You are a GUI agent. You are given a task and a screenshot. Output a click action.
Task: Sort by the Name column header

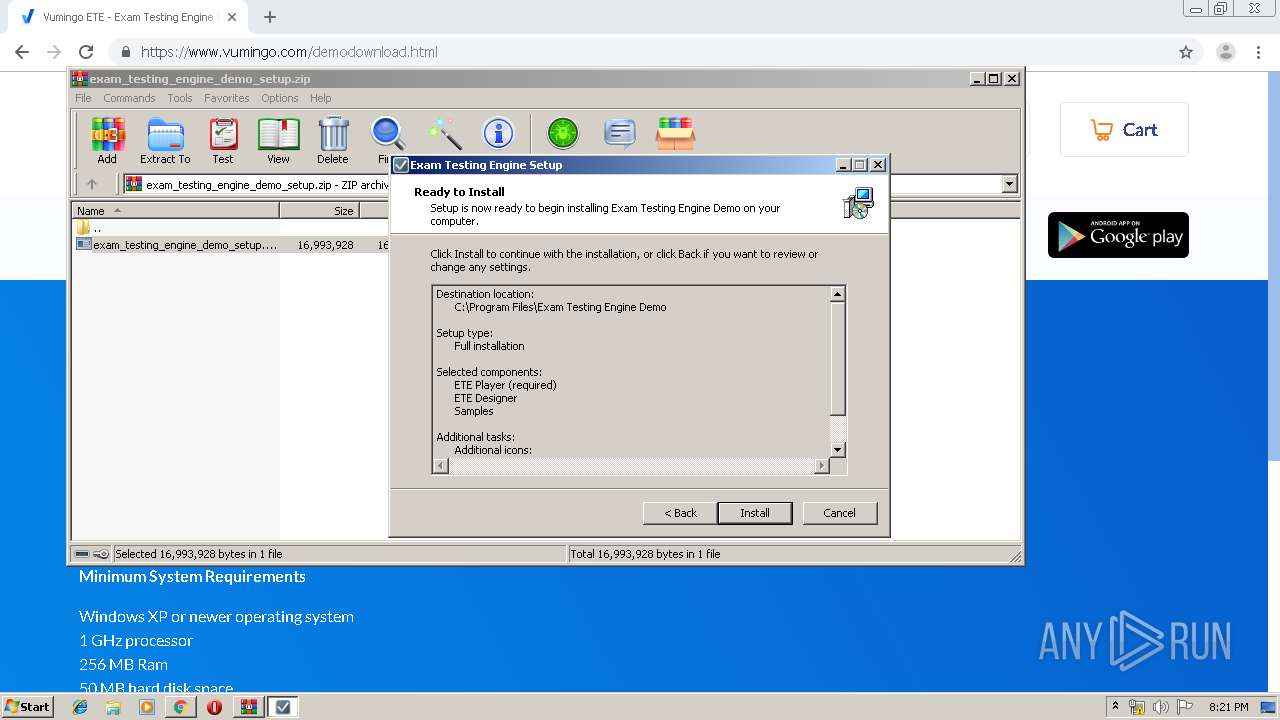tap(176, 211)
